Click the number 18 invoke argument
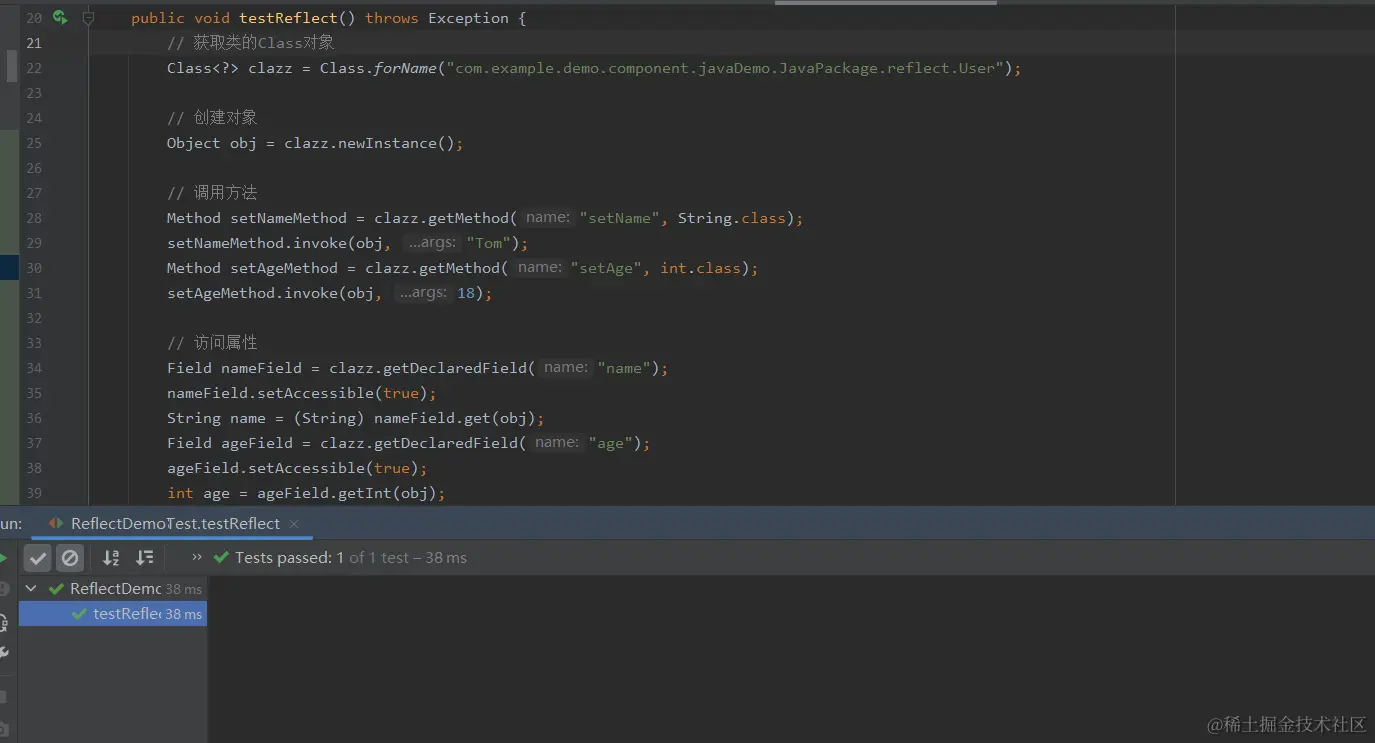The height and width of the screenshot is (743, 1375). tap(465, 293)
